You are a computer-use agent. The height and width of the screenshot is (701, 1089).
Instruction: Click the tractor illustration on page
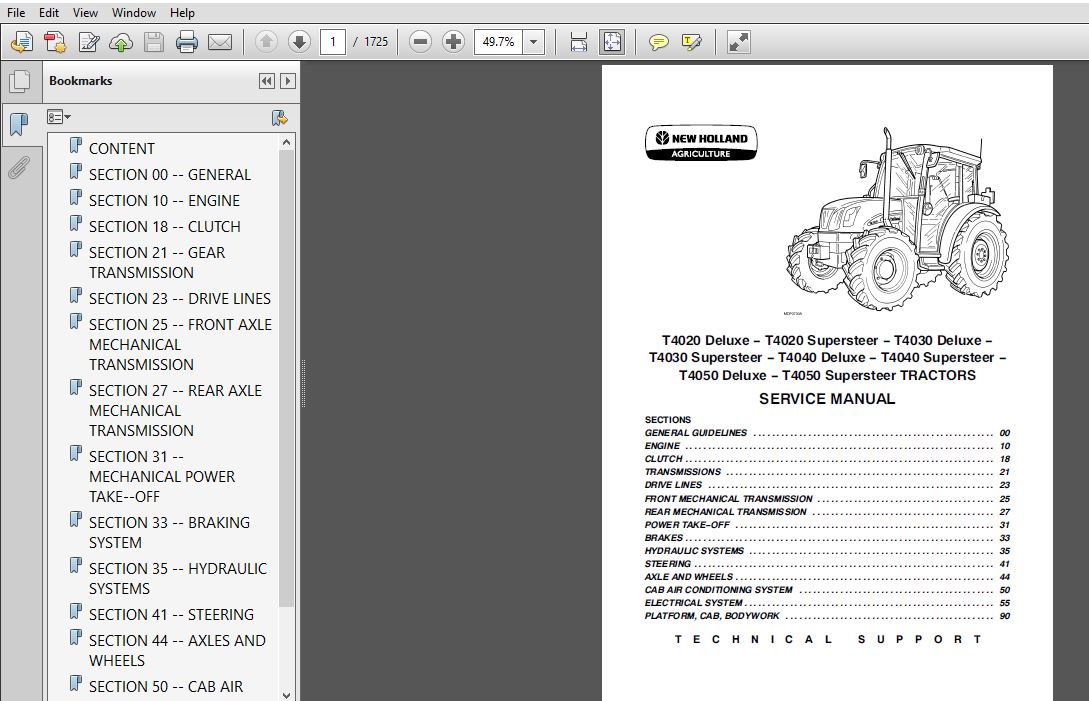click(x=897, y=219)
